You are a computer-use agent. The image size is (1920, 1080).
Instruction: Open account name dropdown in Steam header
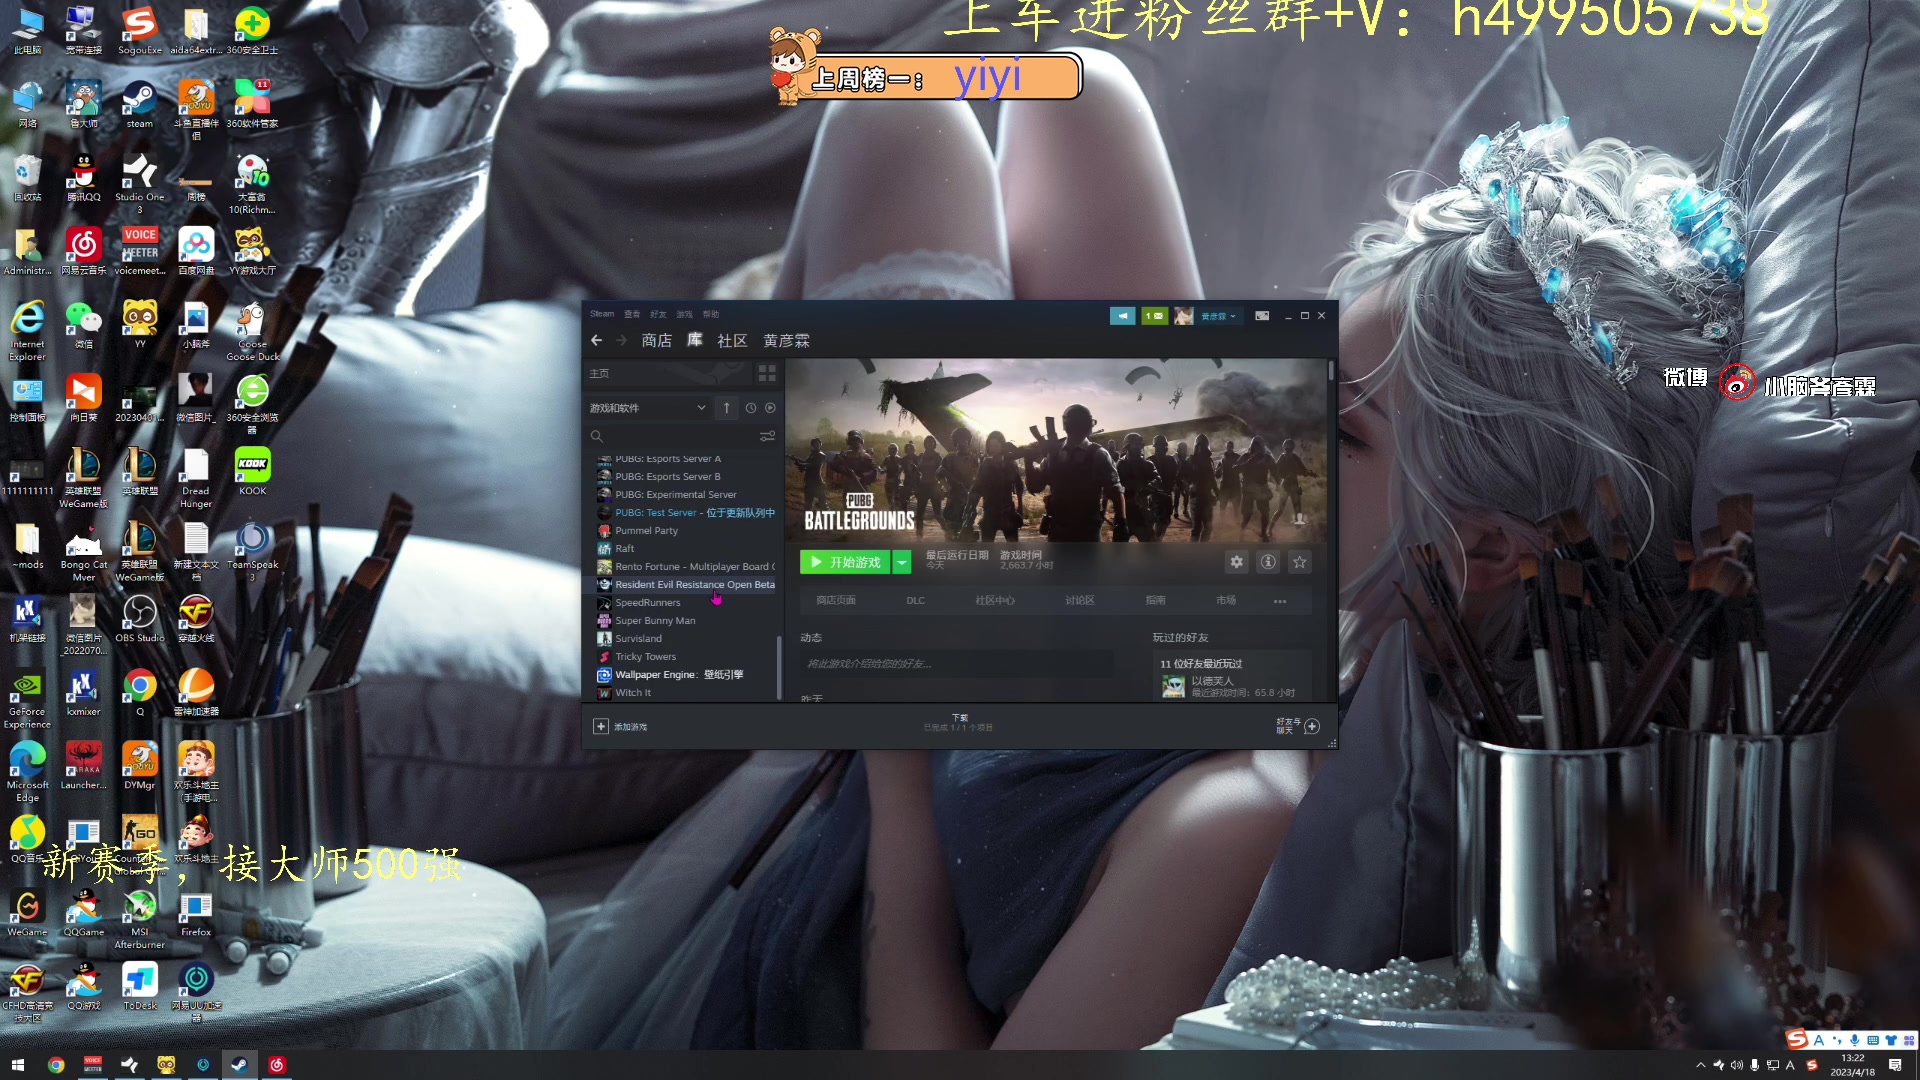point(1219,316)
